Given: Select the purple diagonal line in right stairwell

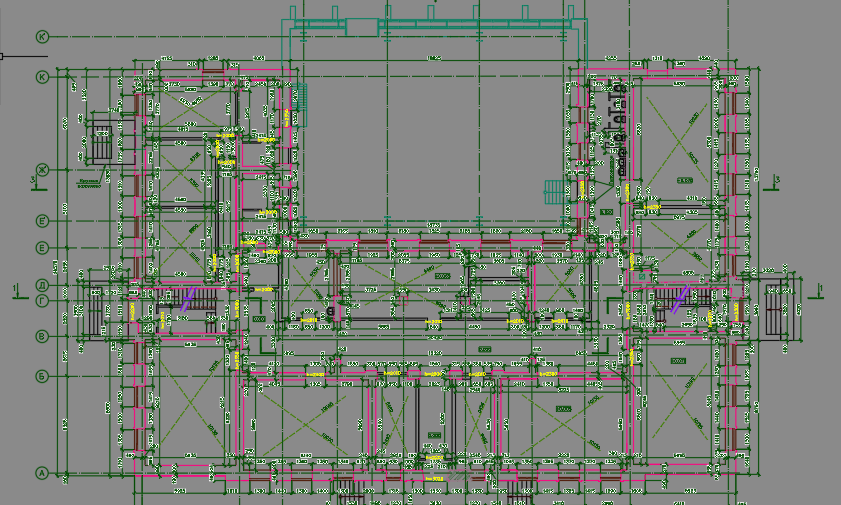Looking at the screenshot, I should point(680,298).
